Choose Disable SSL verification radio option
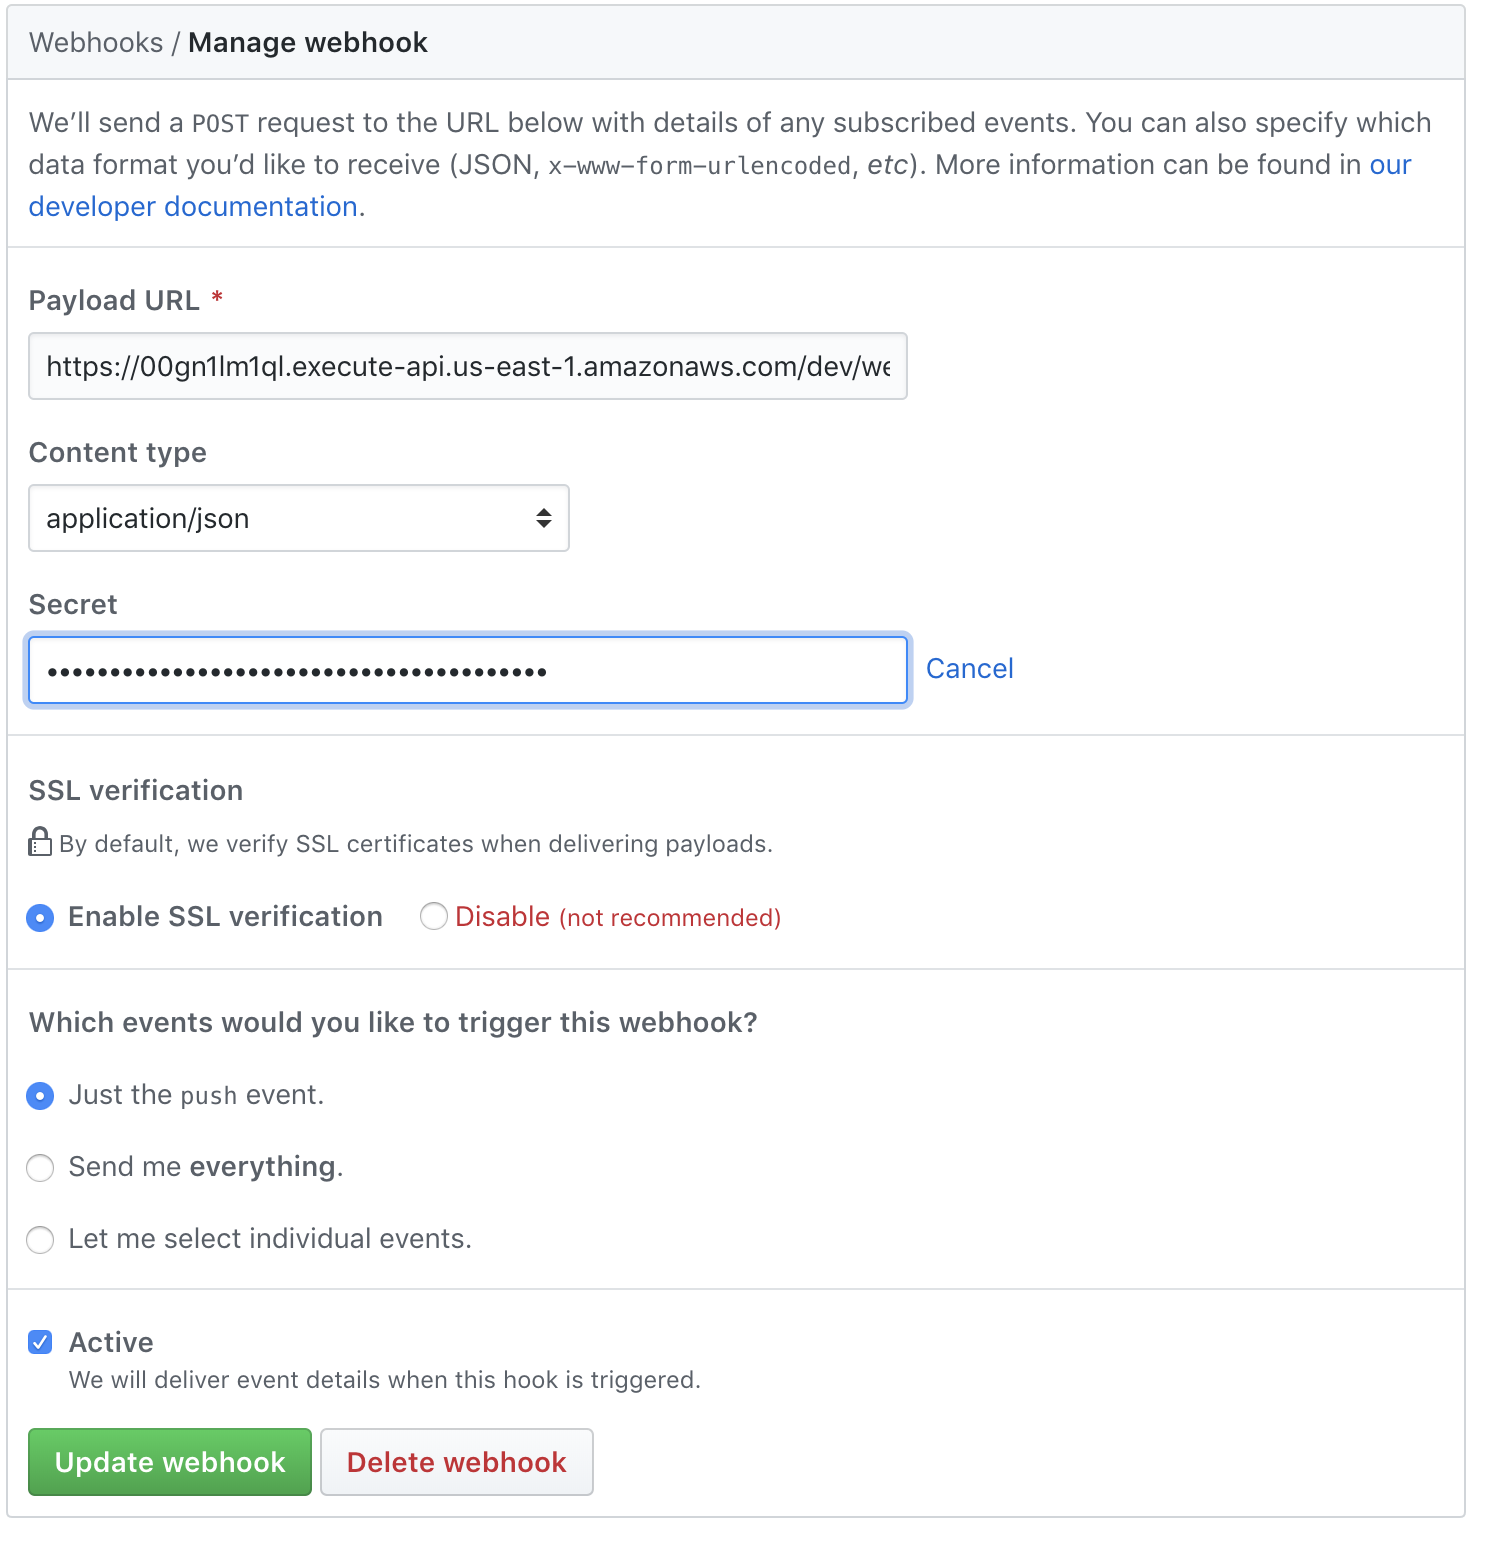This screenshot has width=1494, height=1562. [434, 916]
